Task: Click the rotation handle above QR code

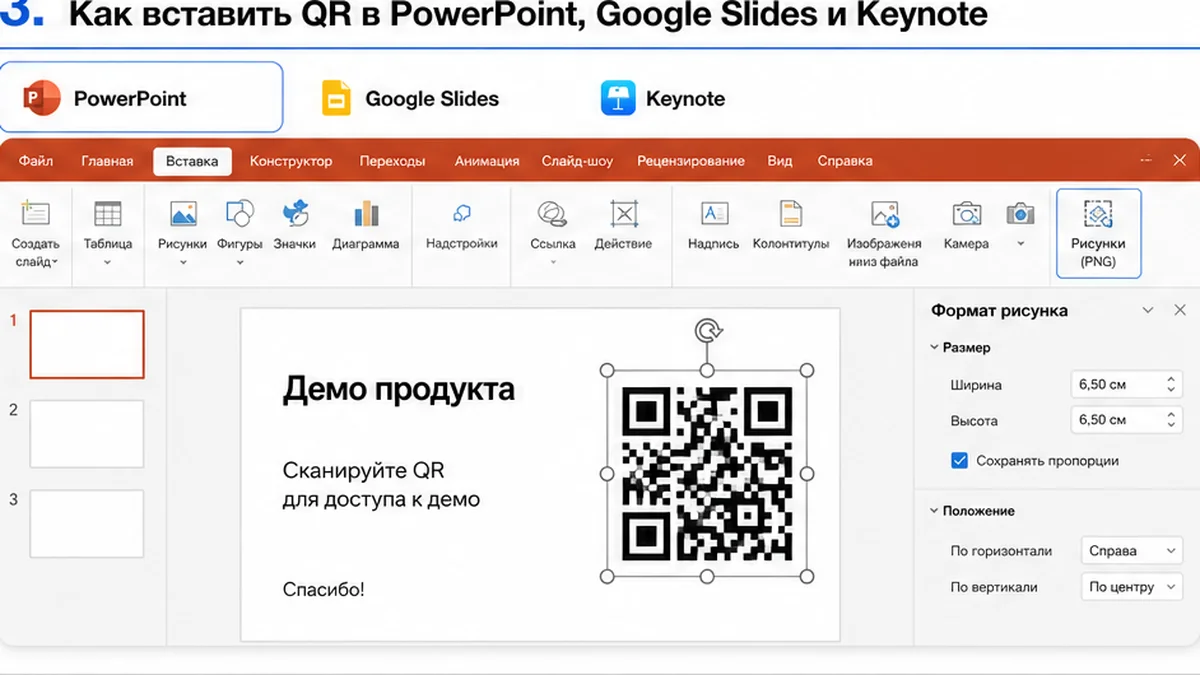Action: (708, 331)
